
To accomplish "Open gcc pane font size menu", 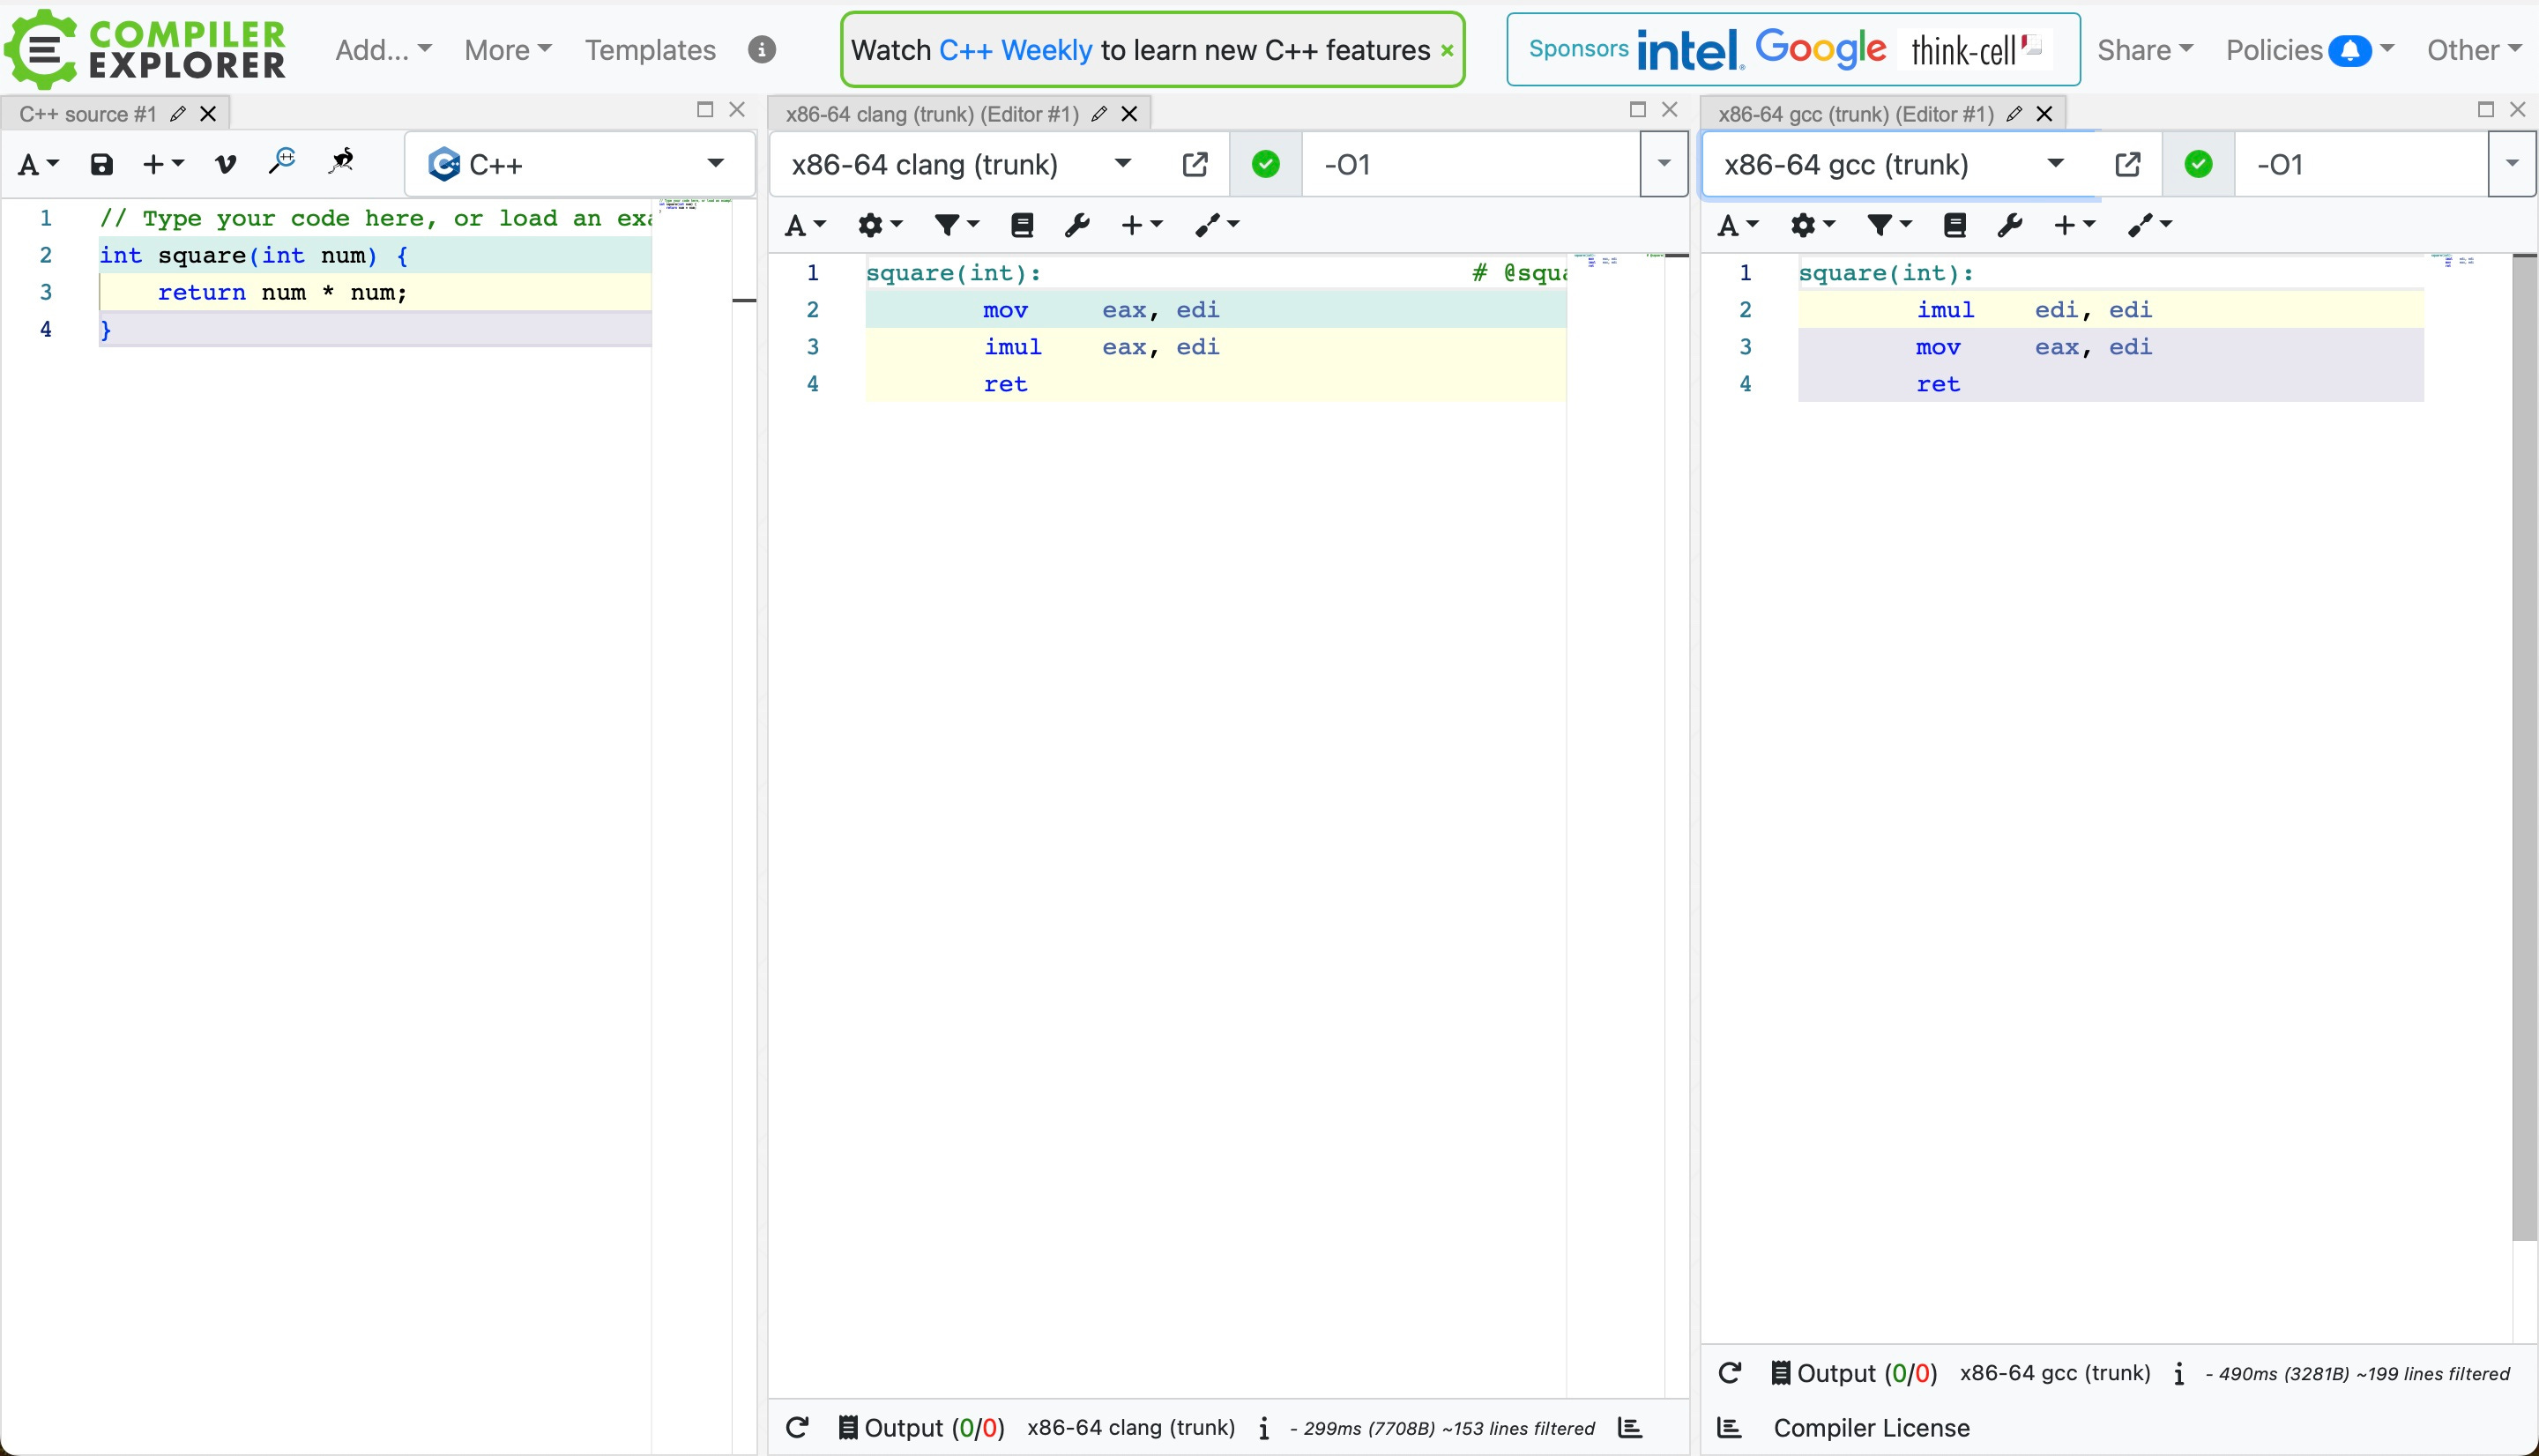I will tap(1738, 225).
